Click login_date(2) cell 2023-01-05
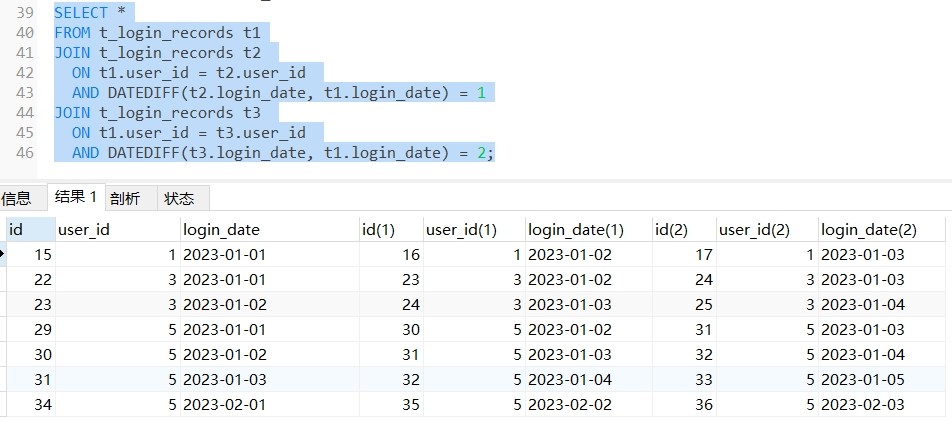Screen dimensions: 952x422 pos(882,379)
